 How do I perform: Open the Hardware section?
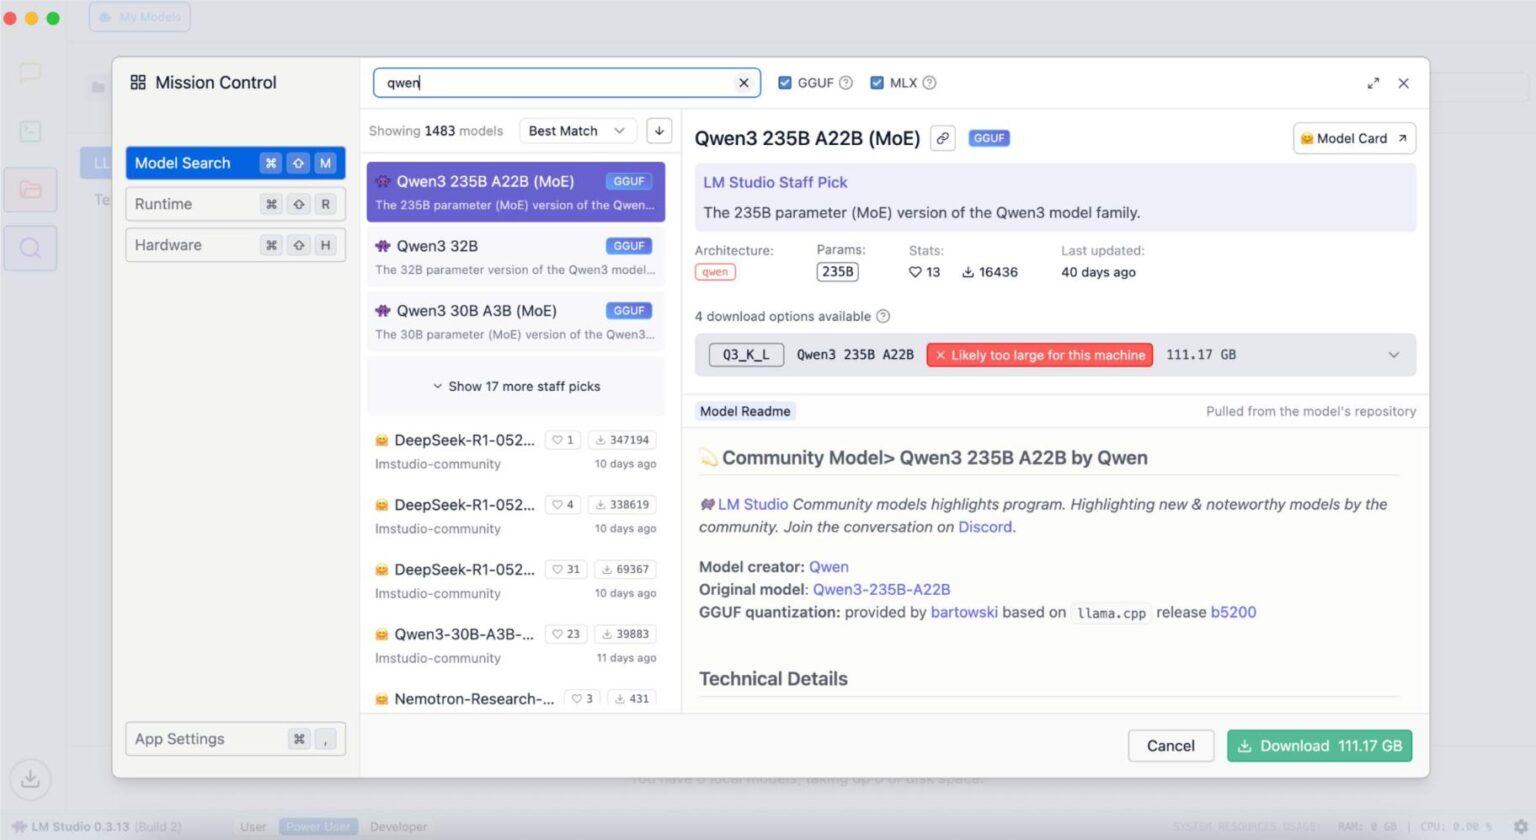click(235, 245)
